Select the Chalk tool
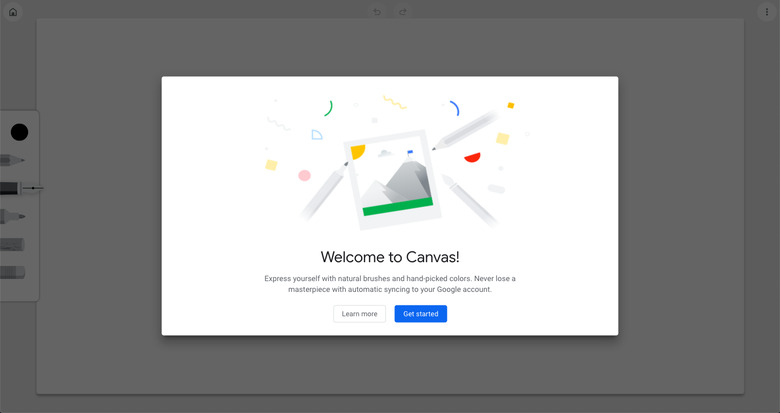 coord(12,244)
